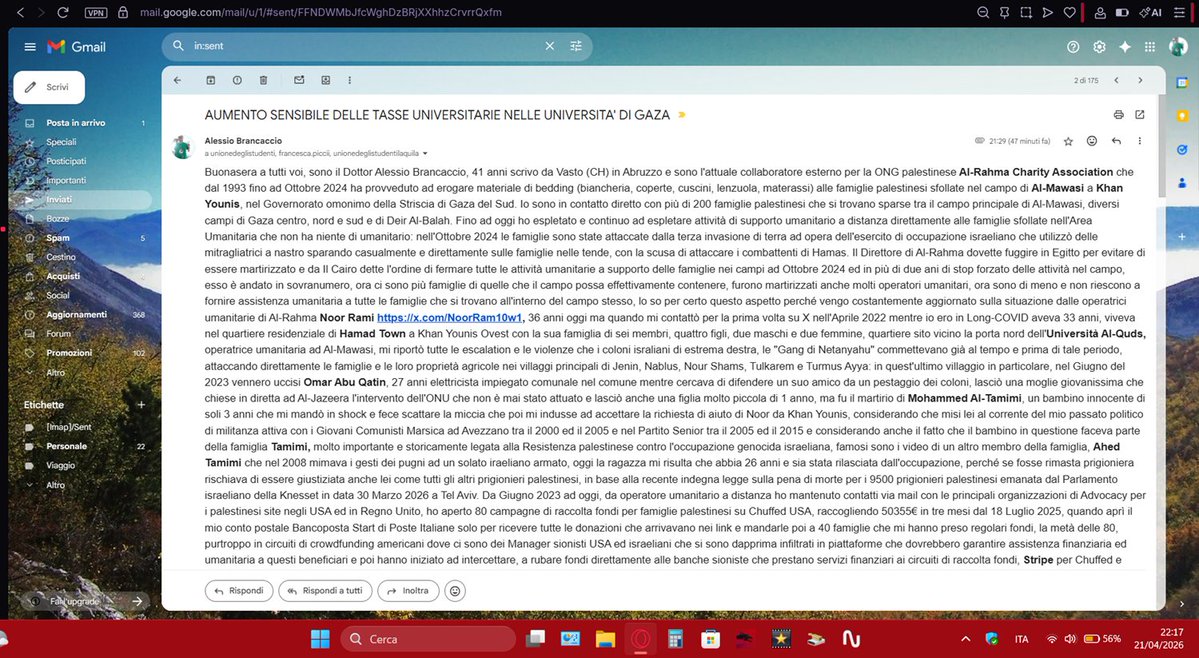1199x658 pixels.
Task: Expand the recipient details arrow
Action: coord(425,154)
